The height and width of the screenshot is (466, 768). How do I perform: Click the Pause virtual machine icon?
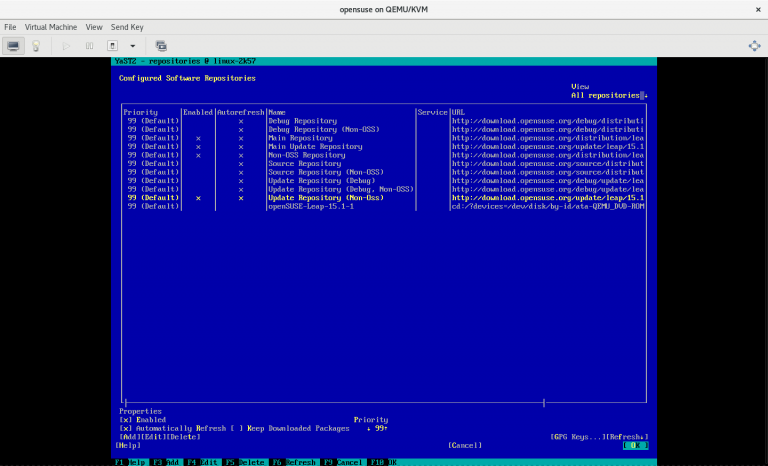pos(89,46)
